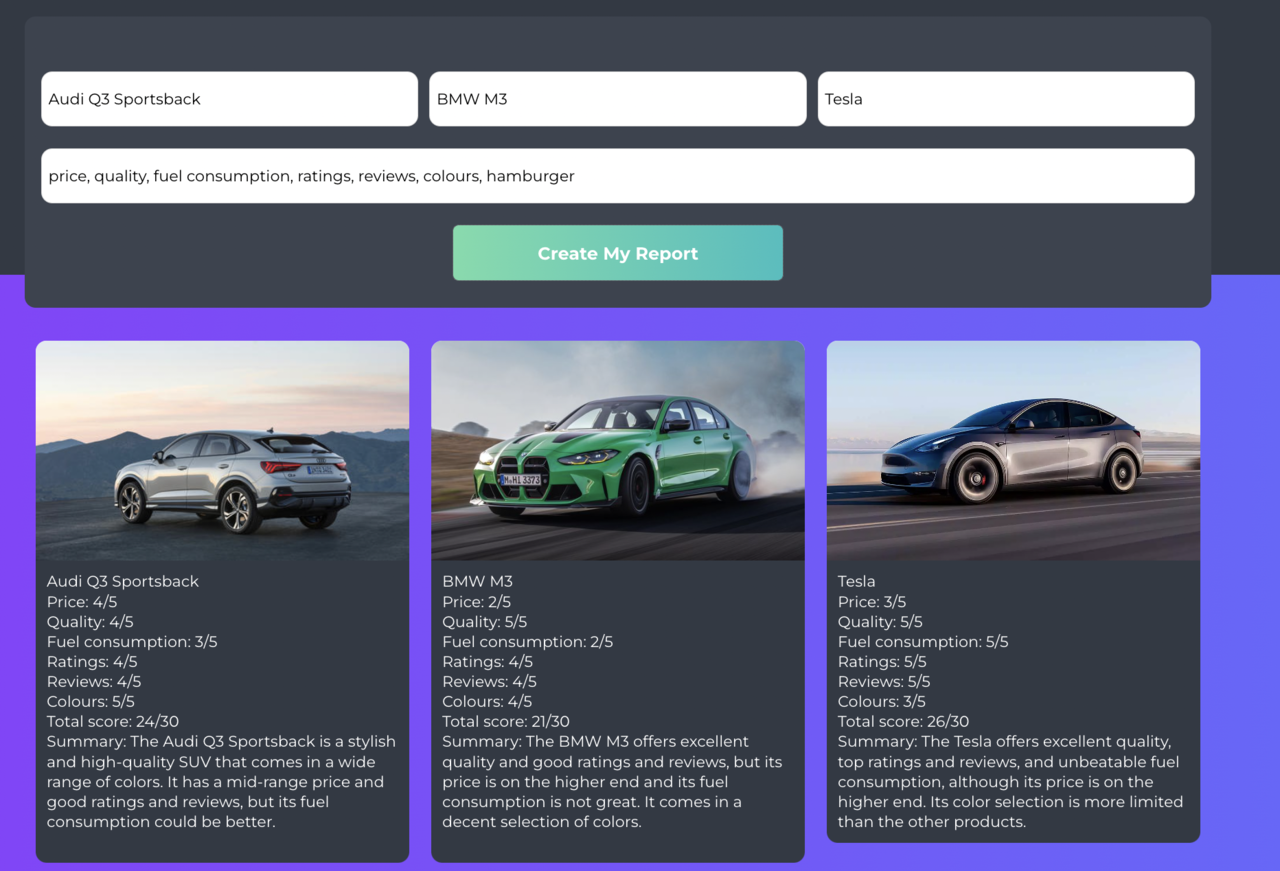
Task: Click the Tesla summary text
Action: (1012, 781)
